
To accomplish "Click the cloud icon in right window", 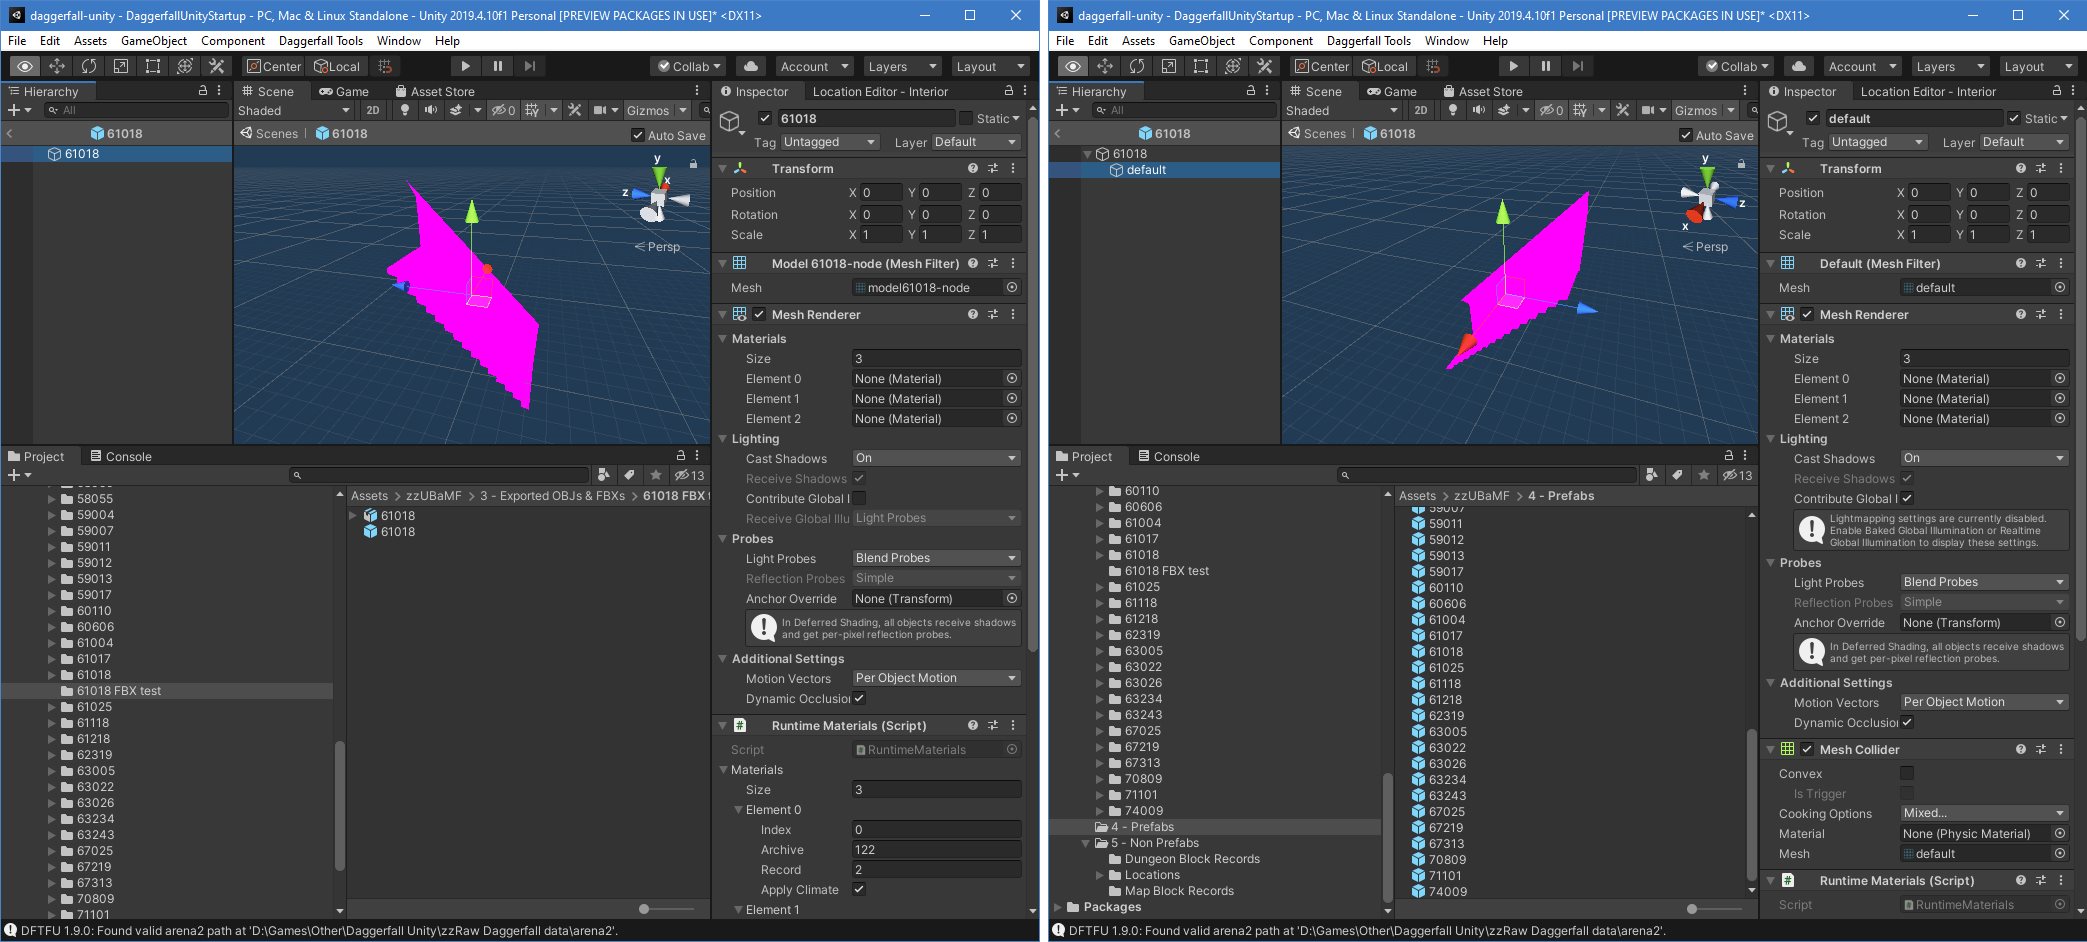I will [x=1799, y=66].
